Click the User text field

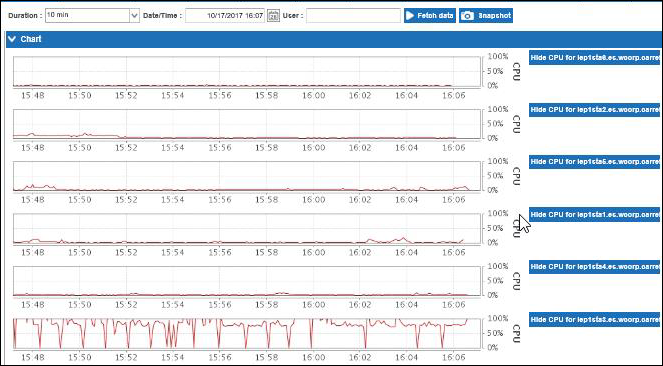(353, 16)
